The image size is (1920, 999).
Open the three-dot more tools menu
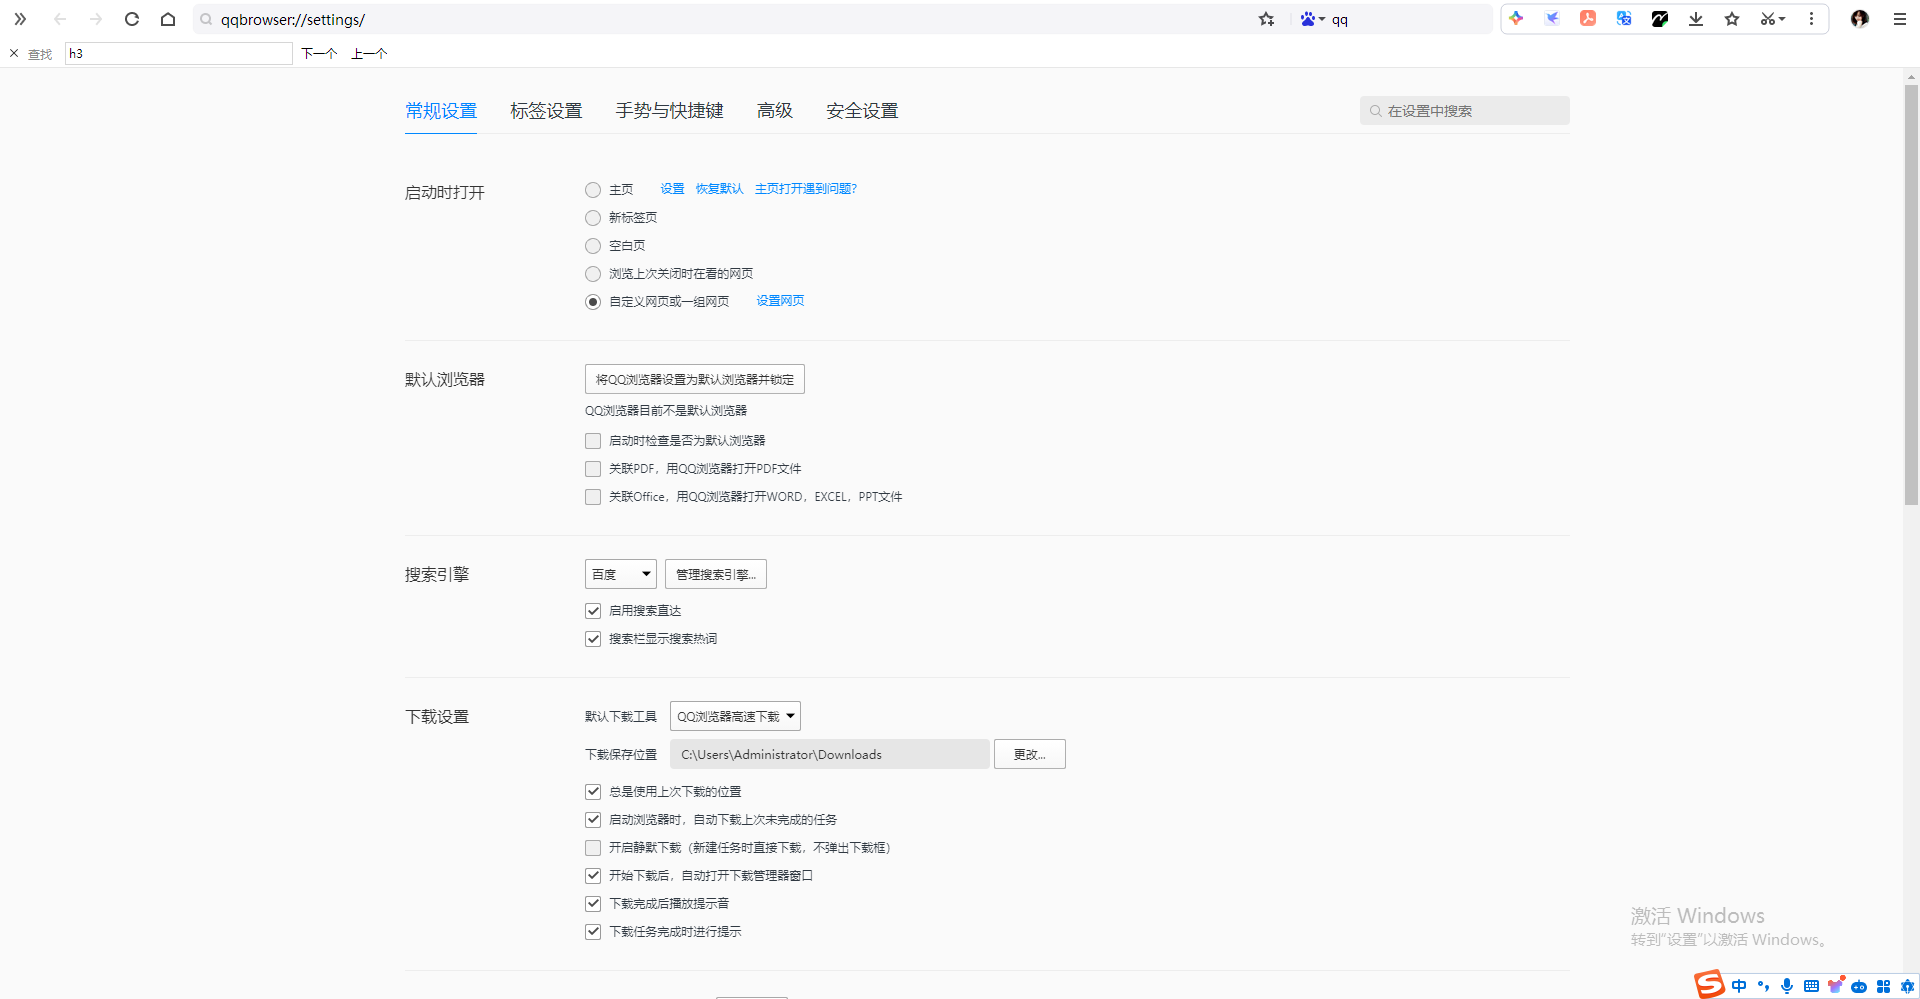(x=1811, y=18)
